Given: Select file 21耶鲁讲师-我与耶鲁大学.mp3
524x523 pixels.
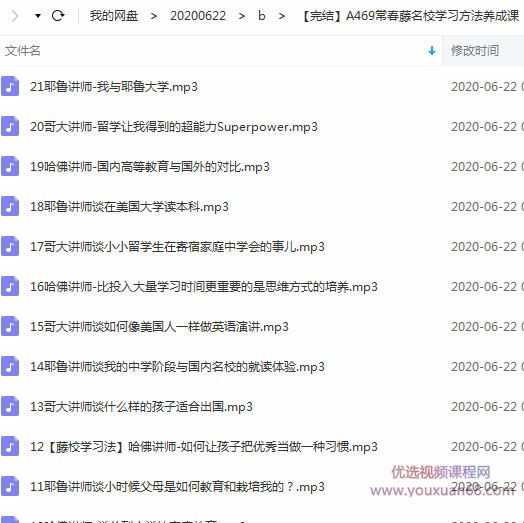Looking at the screenshot, I should pyautogui.click(x=114, y=87).
